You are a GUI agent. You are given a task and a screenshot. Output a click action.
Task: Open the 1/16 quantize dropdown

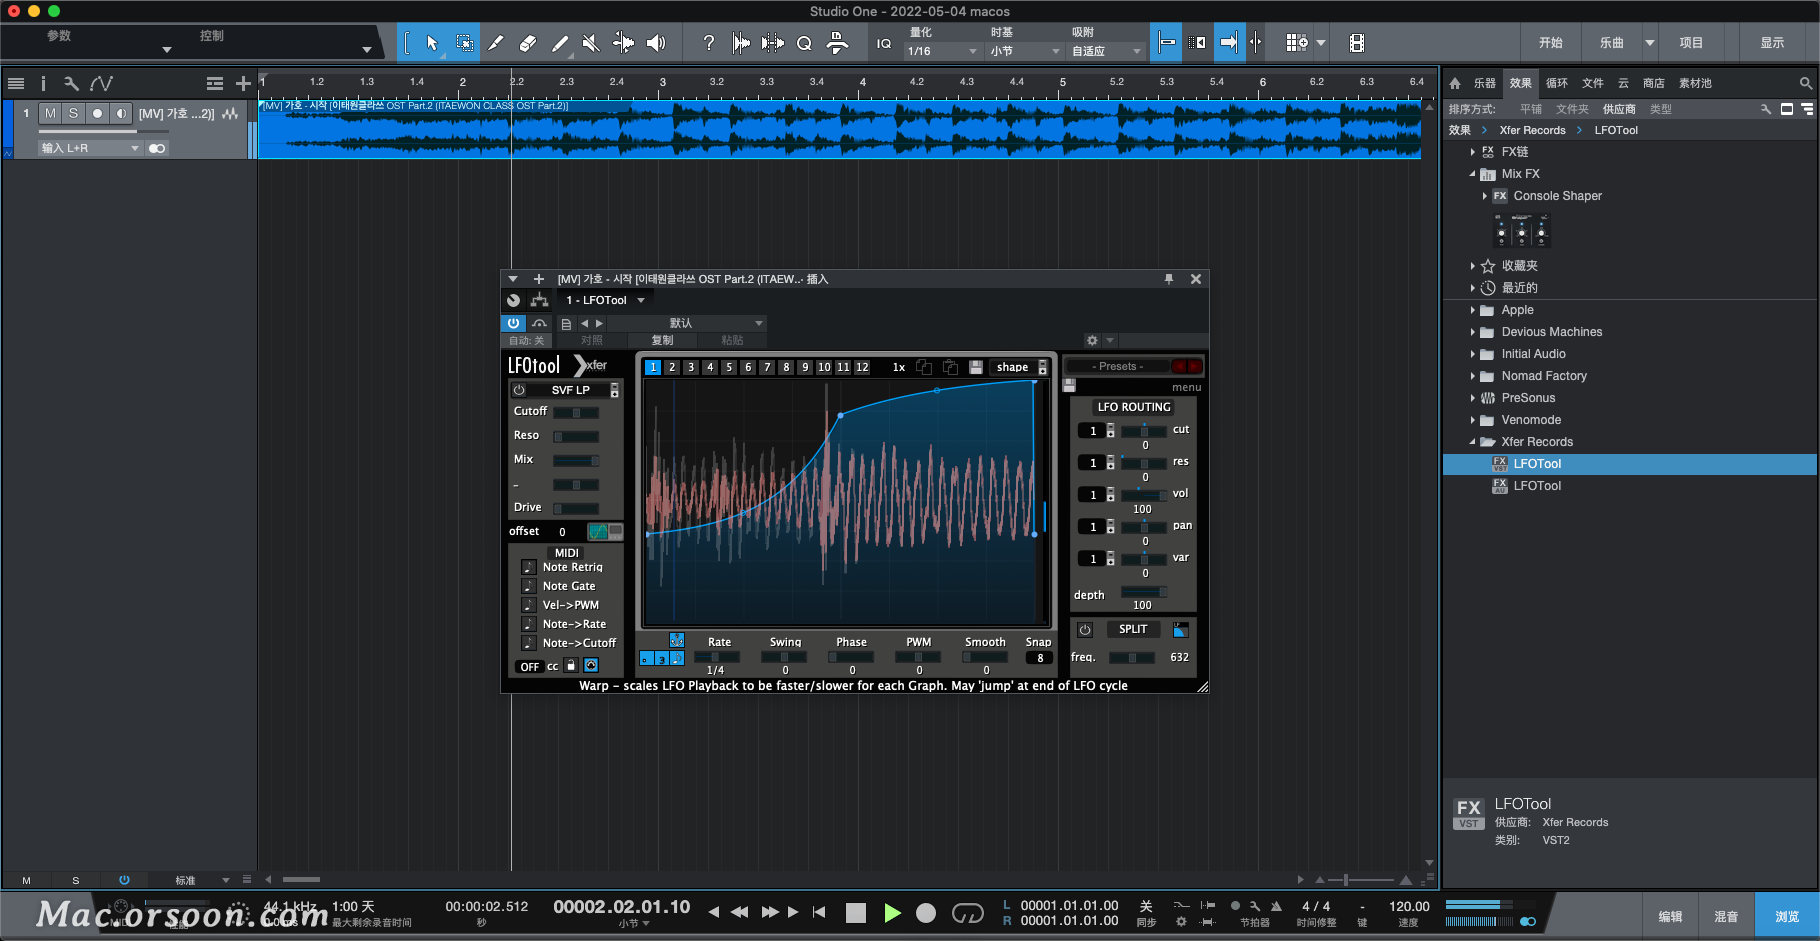[x=942, y=51]
